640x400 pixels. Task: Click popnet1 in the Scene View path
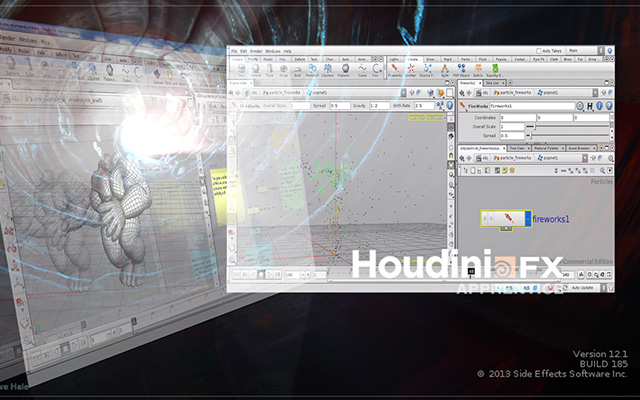(317, 93)
